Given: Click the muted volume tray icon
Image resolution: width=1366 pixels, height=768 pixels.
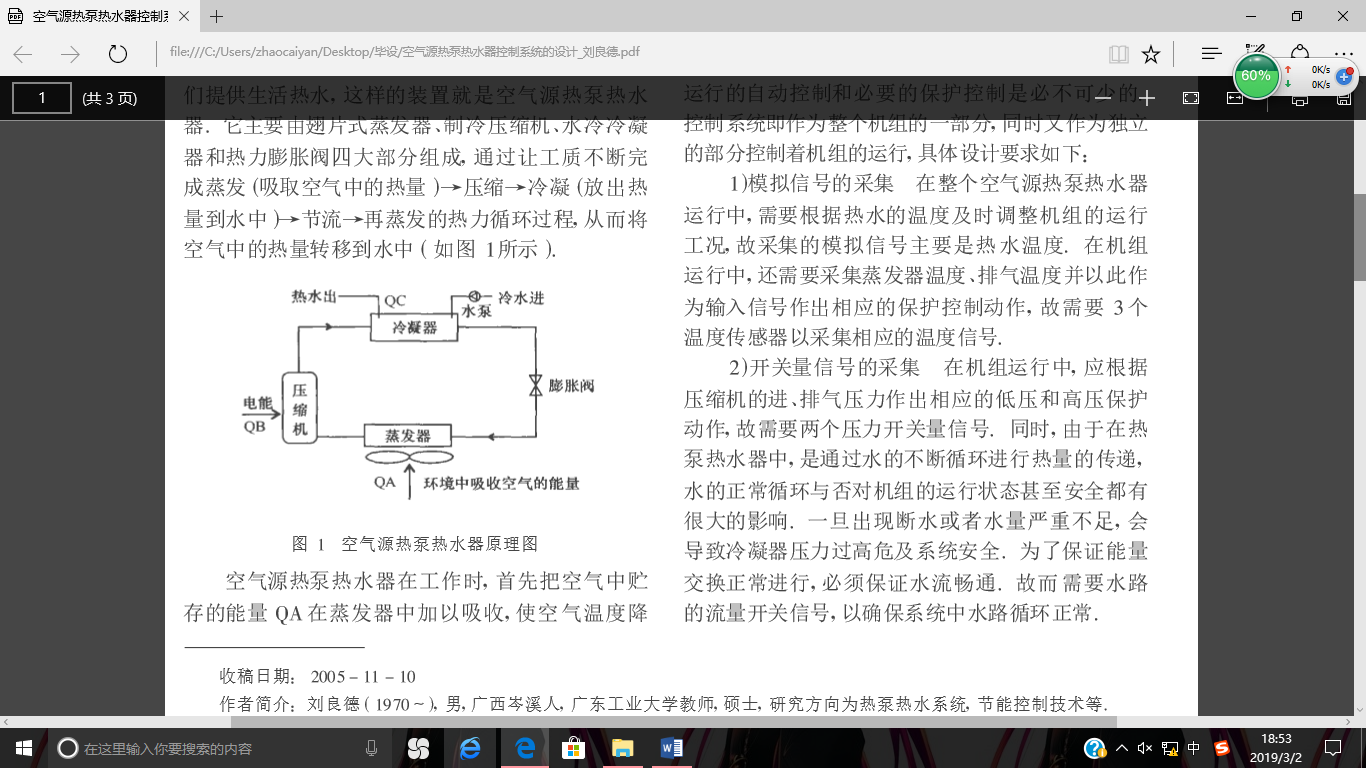Looking at the screenshot, I should pyautogui.click(x=1145, y=748).
